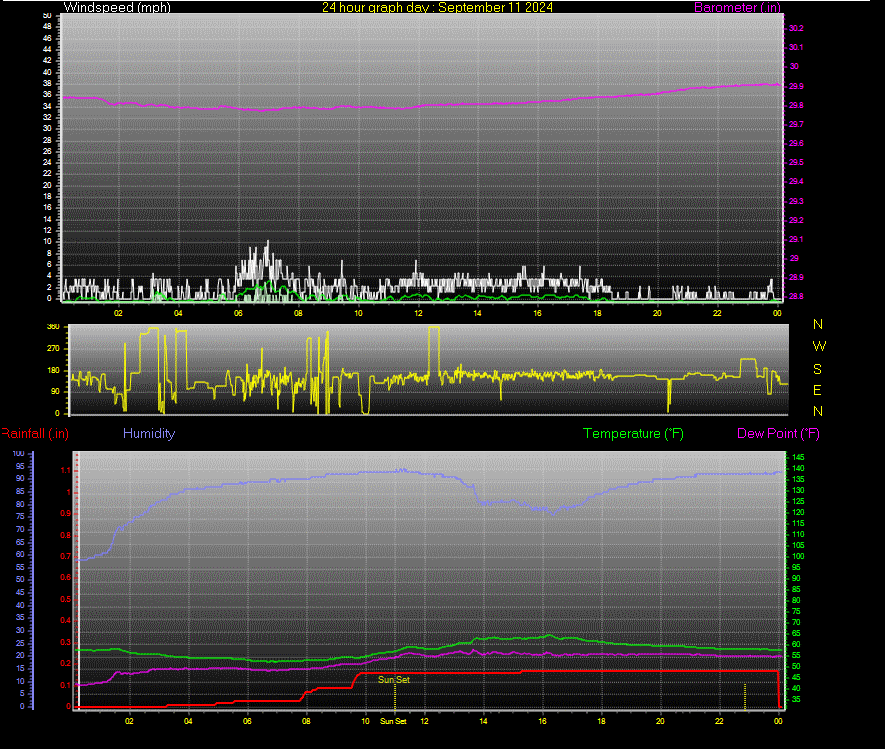Click the 'E' compass label beside the wind direction graph
885x749 pixels.
click(817, 390)
